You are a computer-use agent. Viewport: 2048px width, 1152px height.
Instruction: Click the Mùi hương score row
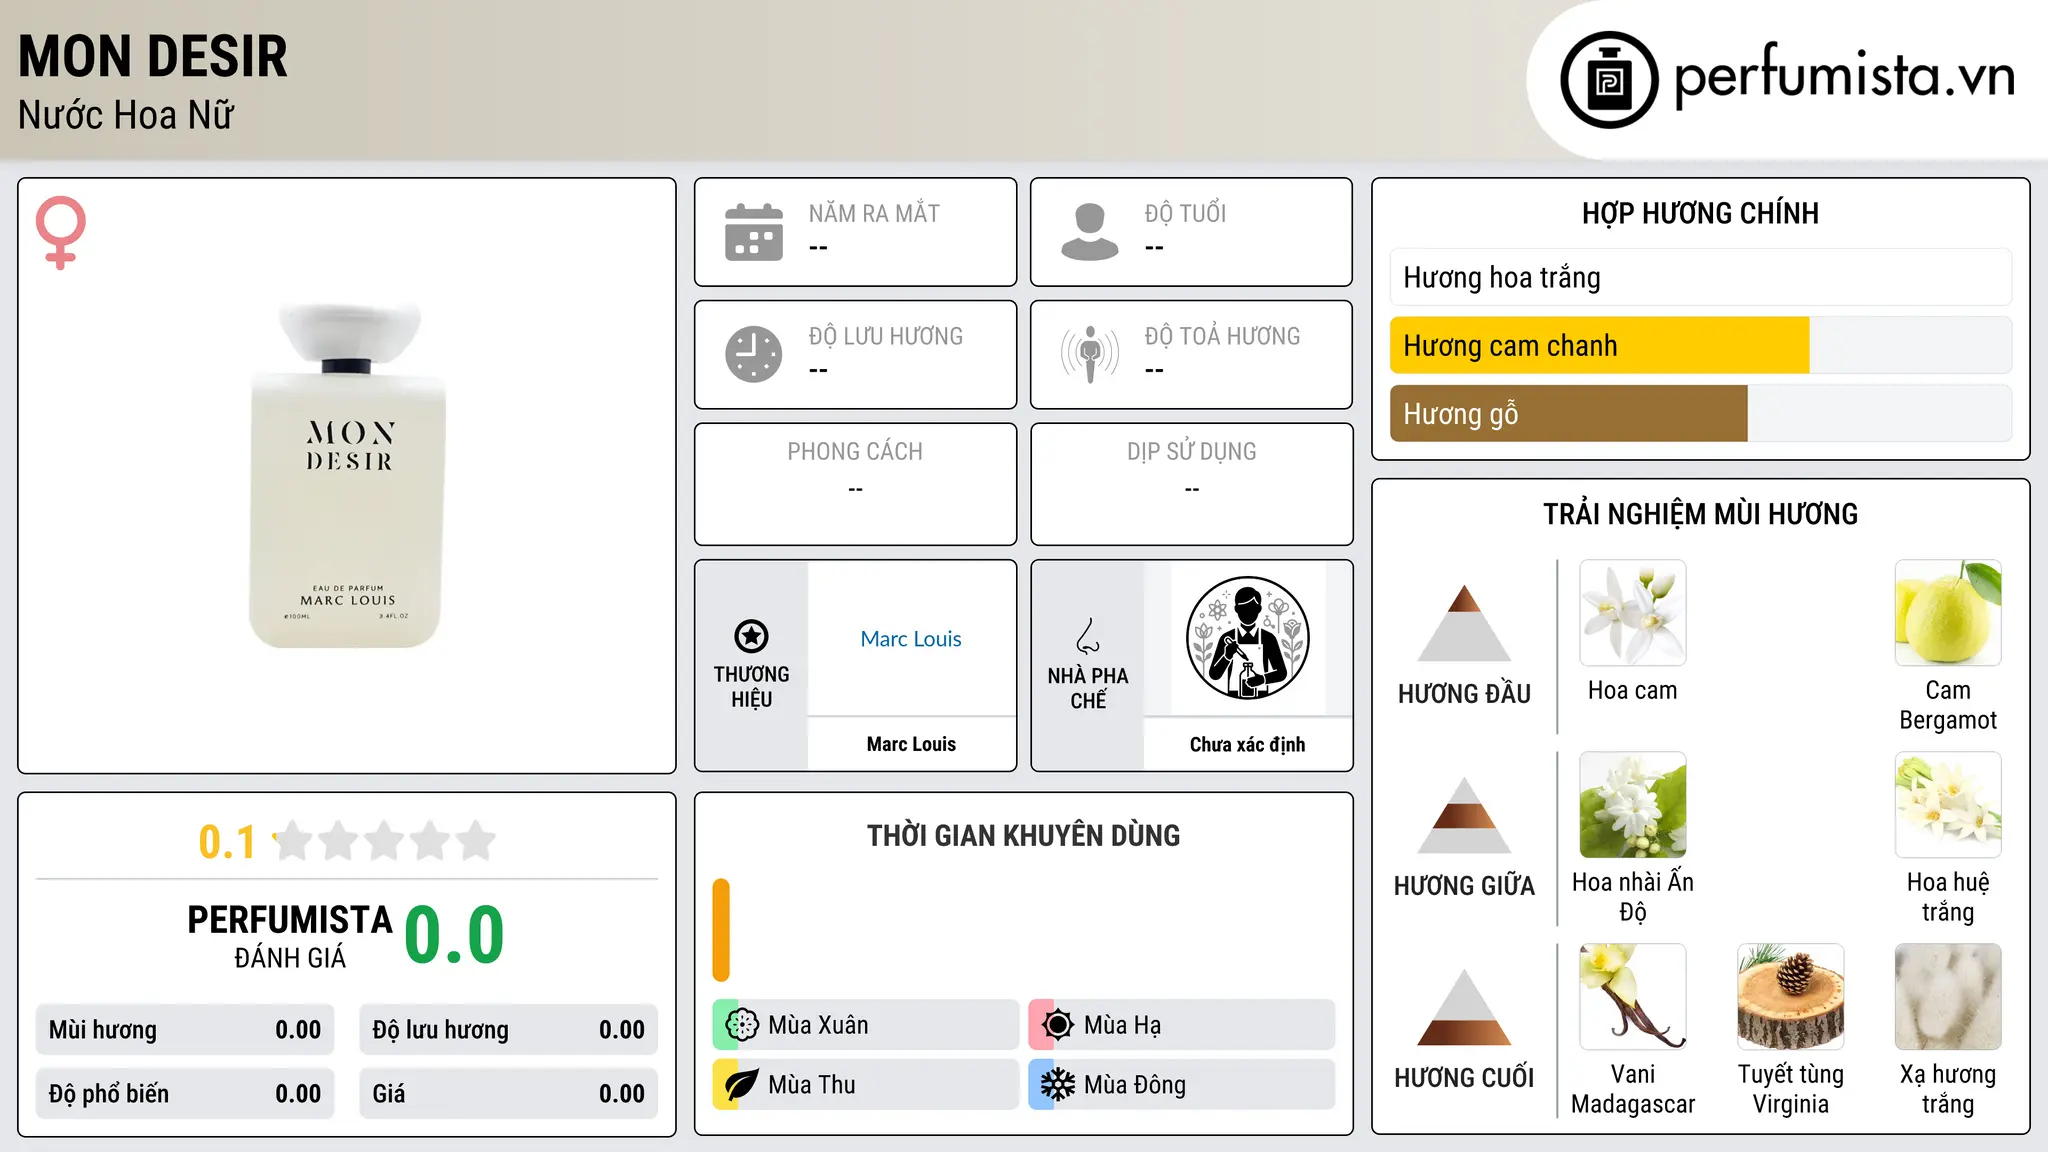click(185, 1030)
